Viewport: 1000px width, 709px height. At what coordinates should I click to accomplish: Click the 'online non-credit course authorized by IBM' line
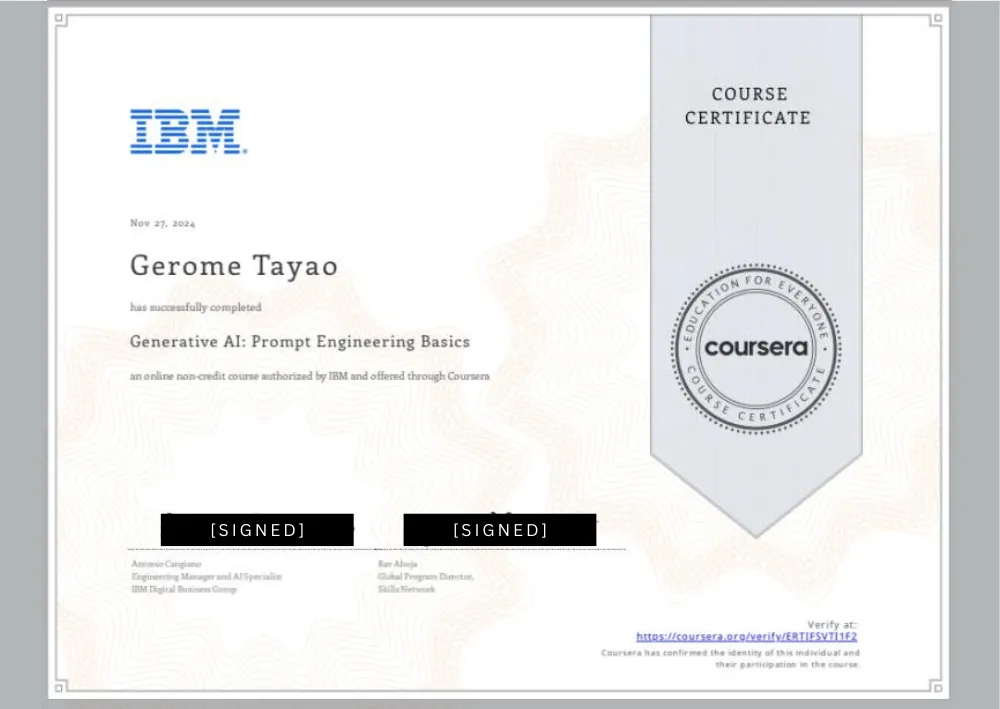309,376
